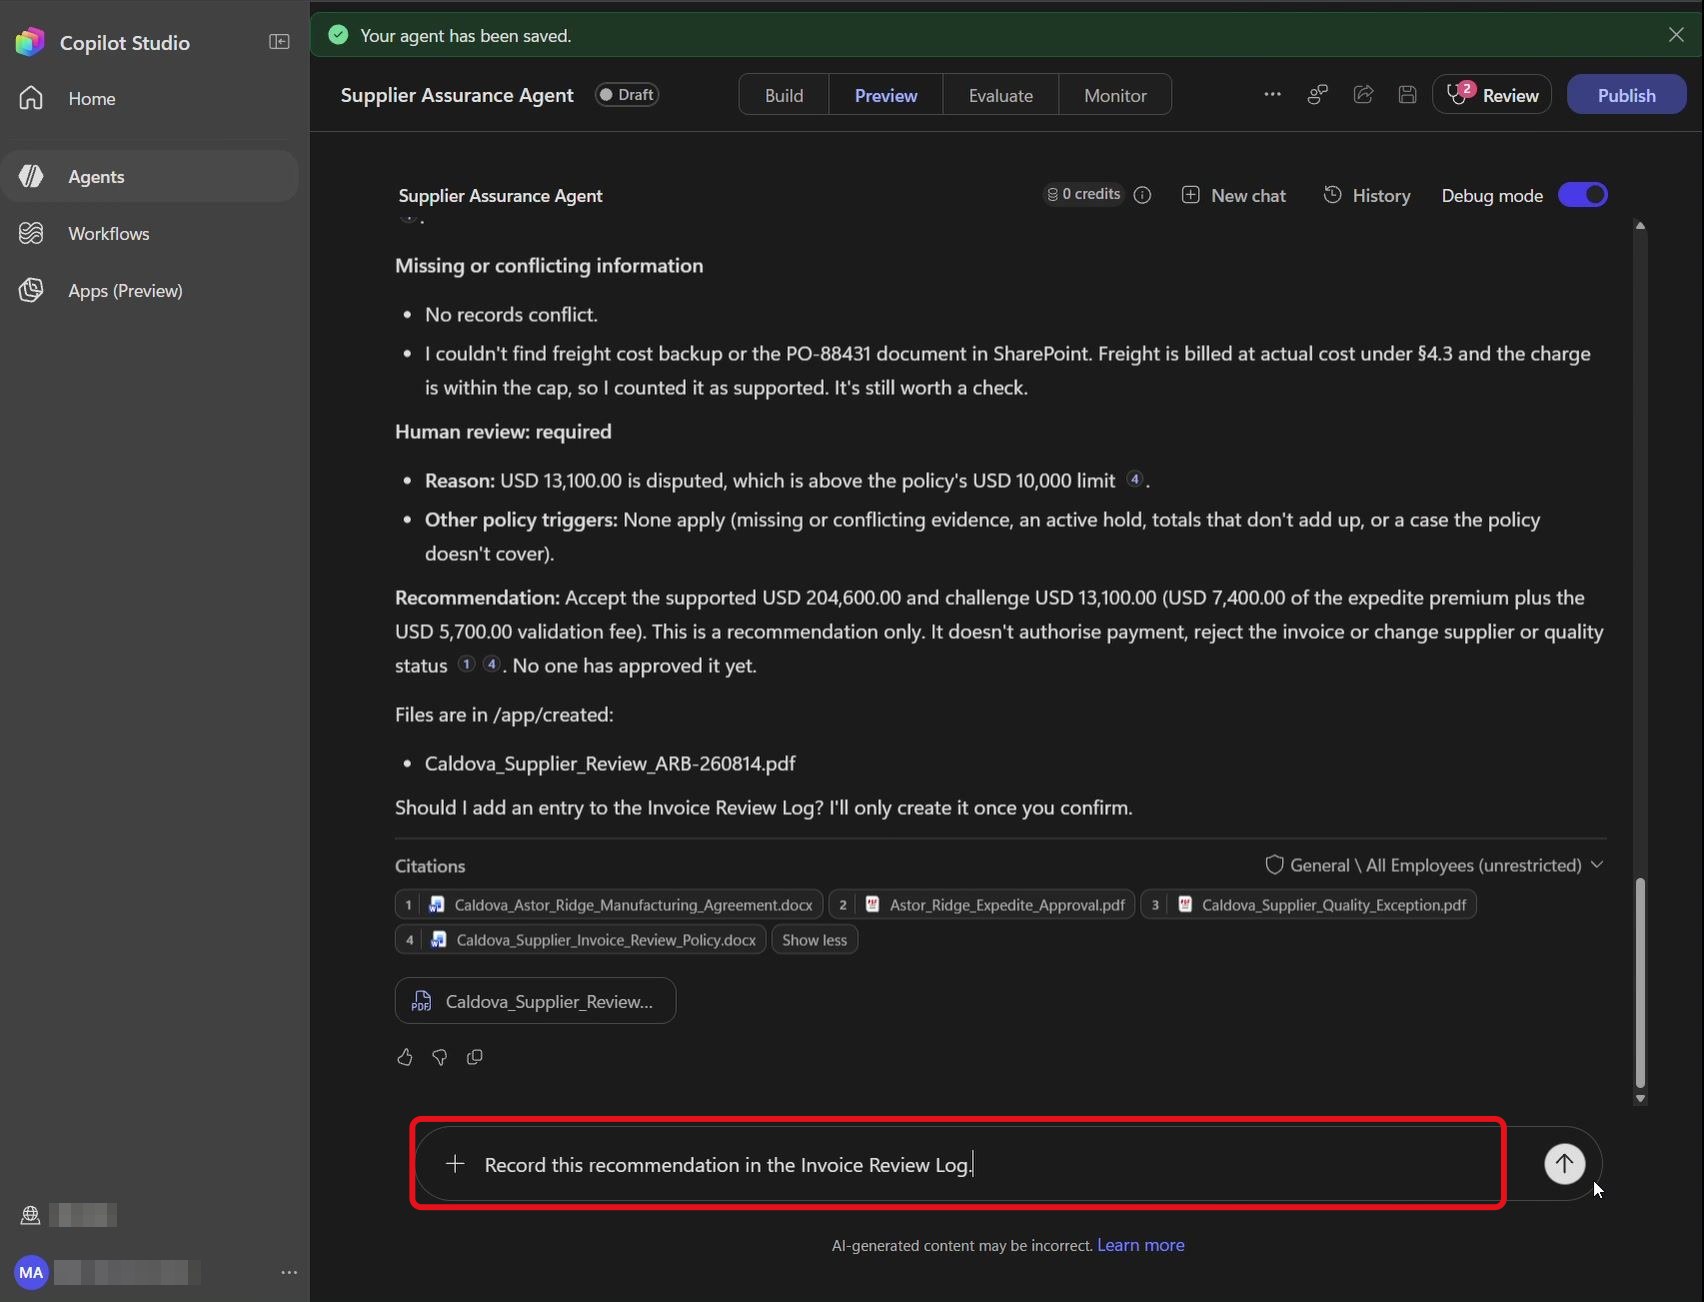The height and width of the screenshot is (1302, 1704).
Task: Click the save disk icon
Action: 1407,94
